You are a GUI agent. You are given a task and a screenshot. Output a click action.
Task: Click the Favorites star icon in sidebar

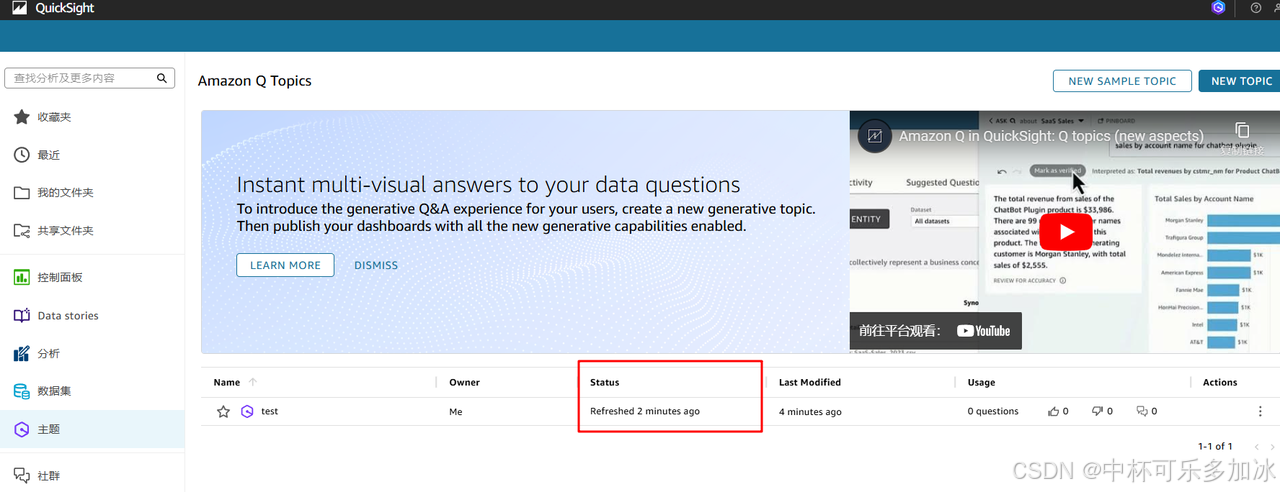(21, 117)
